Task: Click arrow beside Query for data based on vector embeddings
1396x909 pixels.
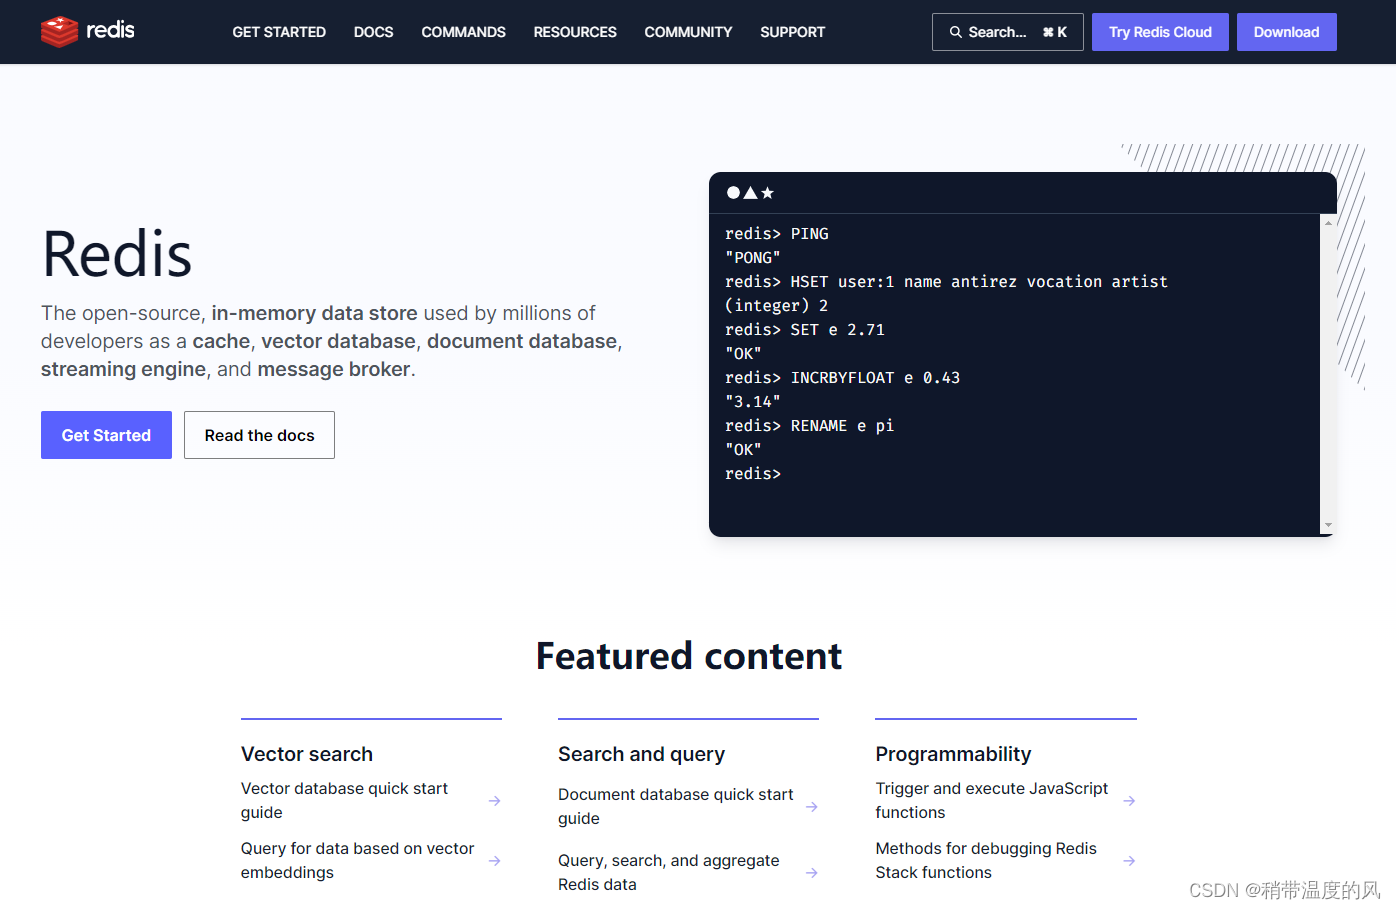Action: (x=494, y=861)
